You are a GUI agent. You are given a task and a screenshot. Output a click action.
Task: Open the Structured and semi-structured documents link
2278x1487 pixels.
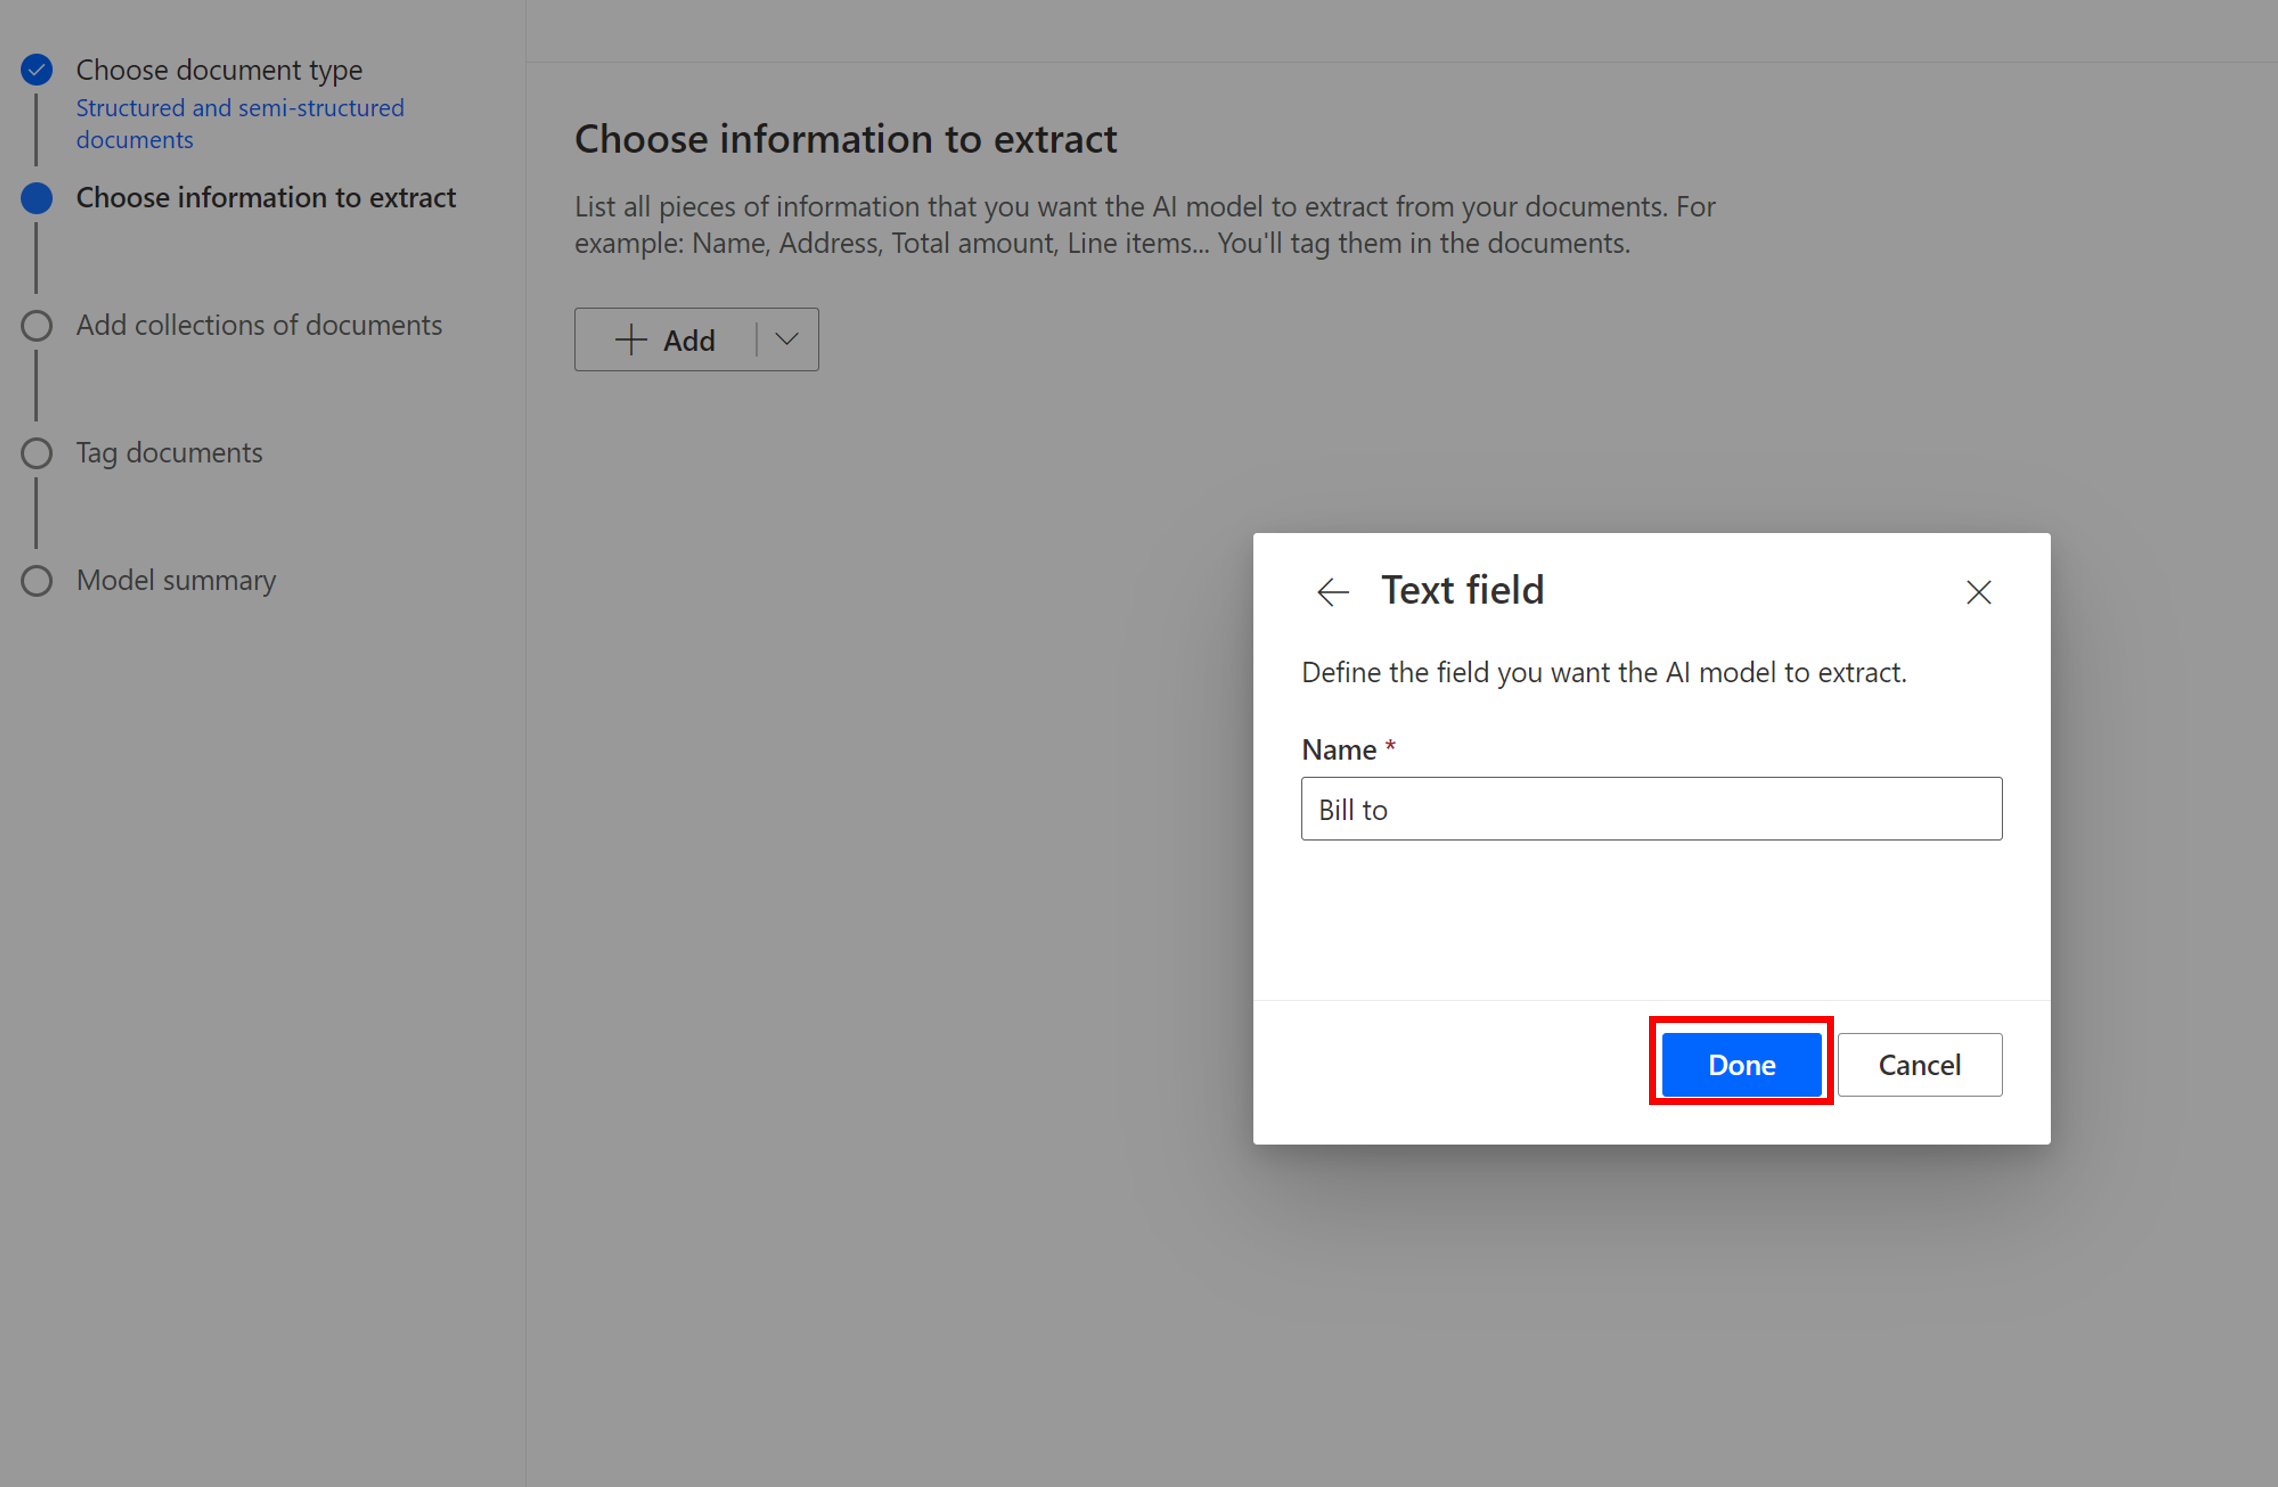click(240, 123)
